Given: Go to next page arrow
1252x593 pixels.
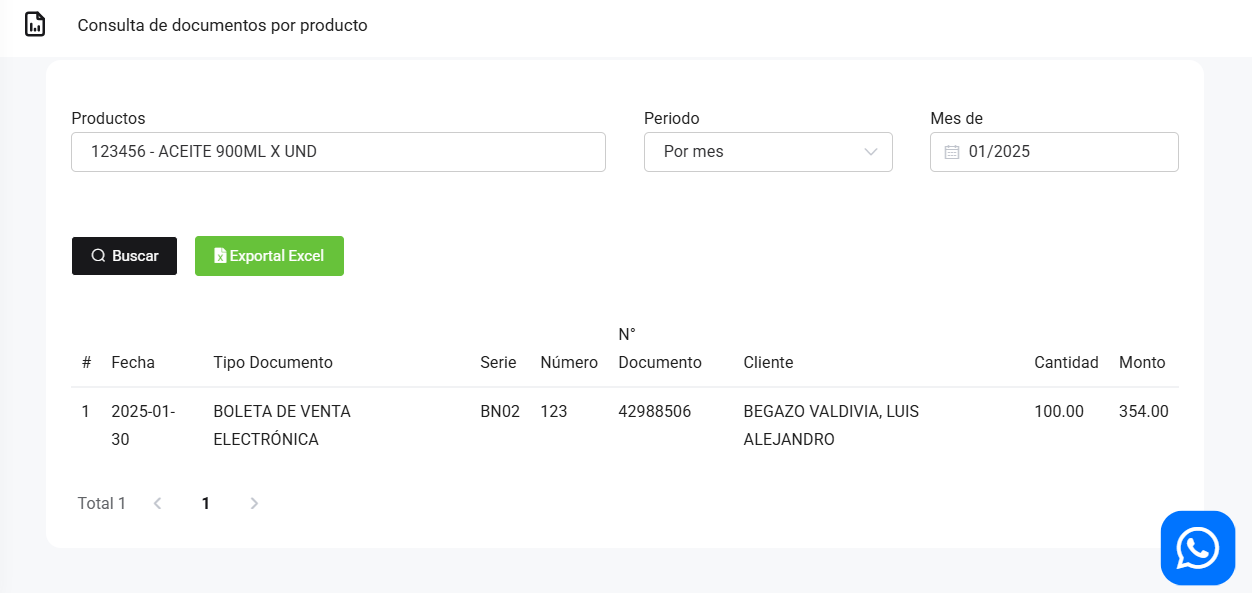Looking at the screenshot, I should 254,503.
